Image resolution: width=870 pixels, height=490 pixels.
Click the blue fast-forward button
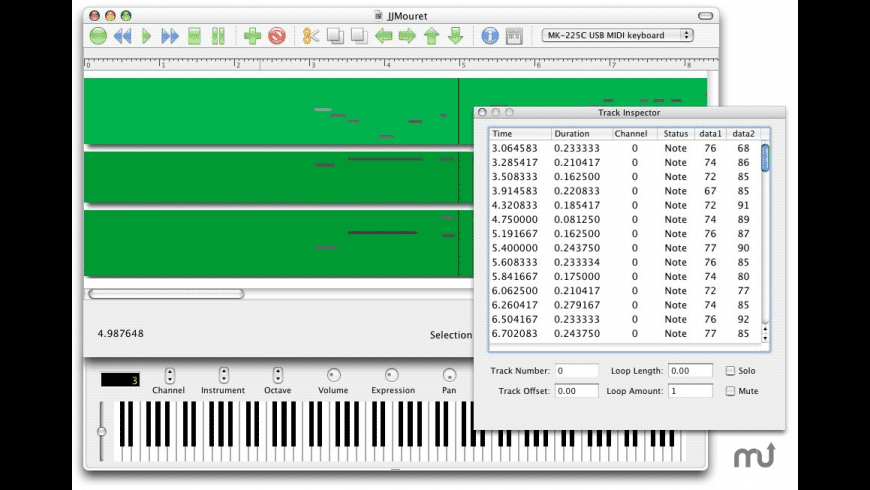pyautogui.click(x=170, y=36)
